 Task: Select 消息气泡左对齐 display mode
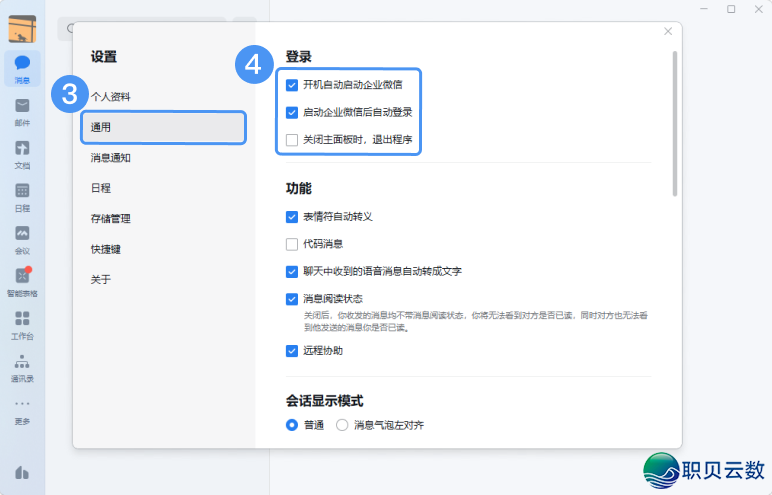tap(342, 425)
